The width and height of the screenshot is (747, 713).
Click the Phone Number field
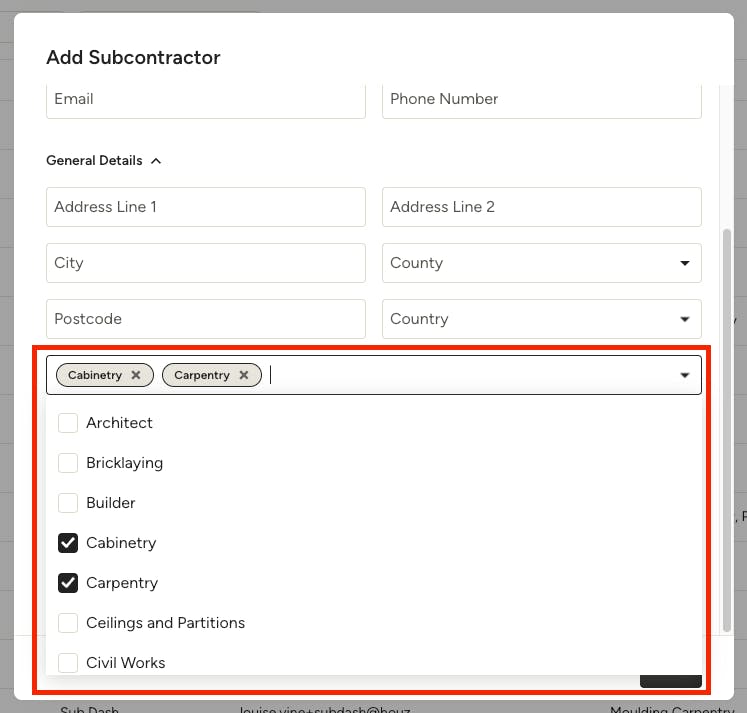[542, 101]
